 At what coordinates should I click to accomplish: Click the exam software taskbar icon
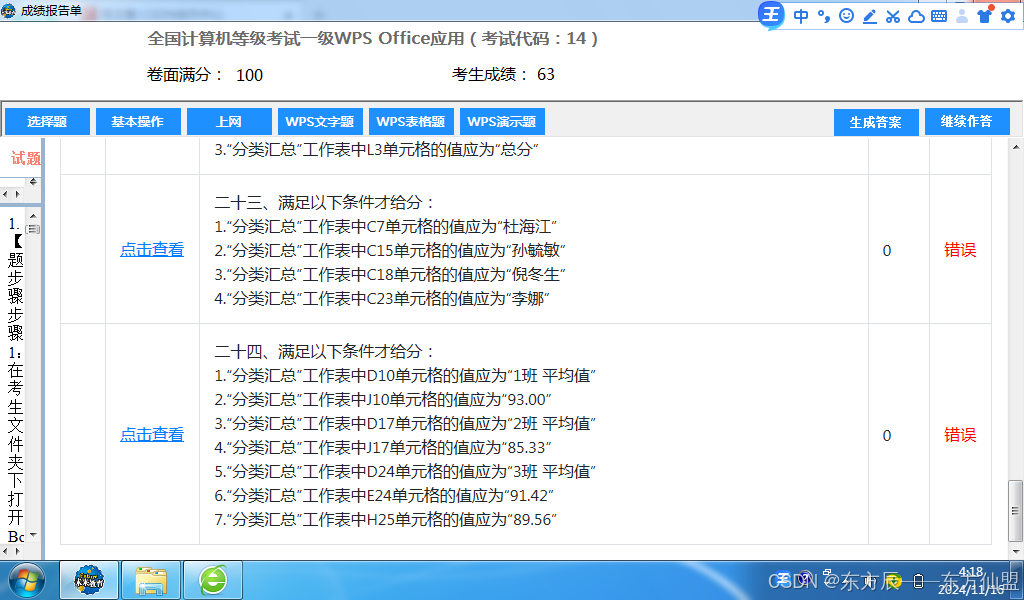(89, 580)
